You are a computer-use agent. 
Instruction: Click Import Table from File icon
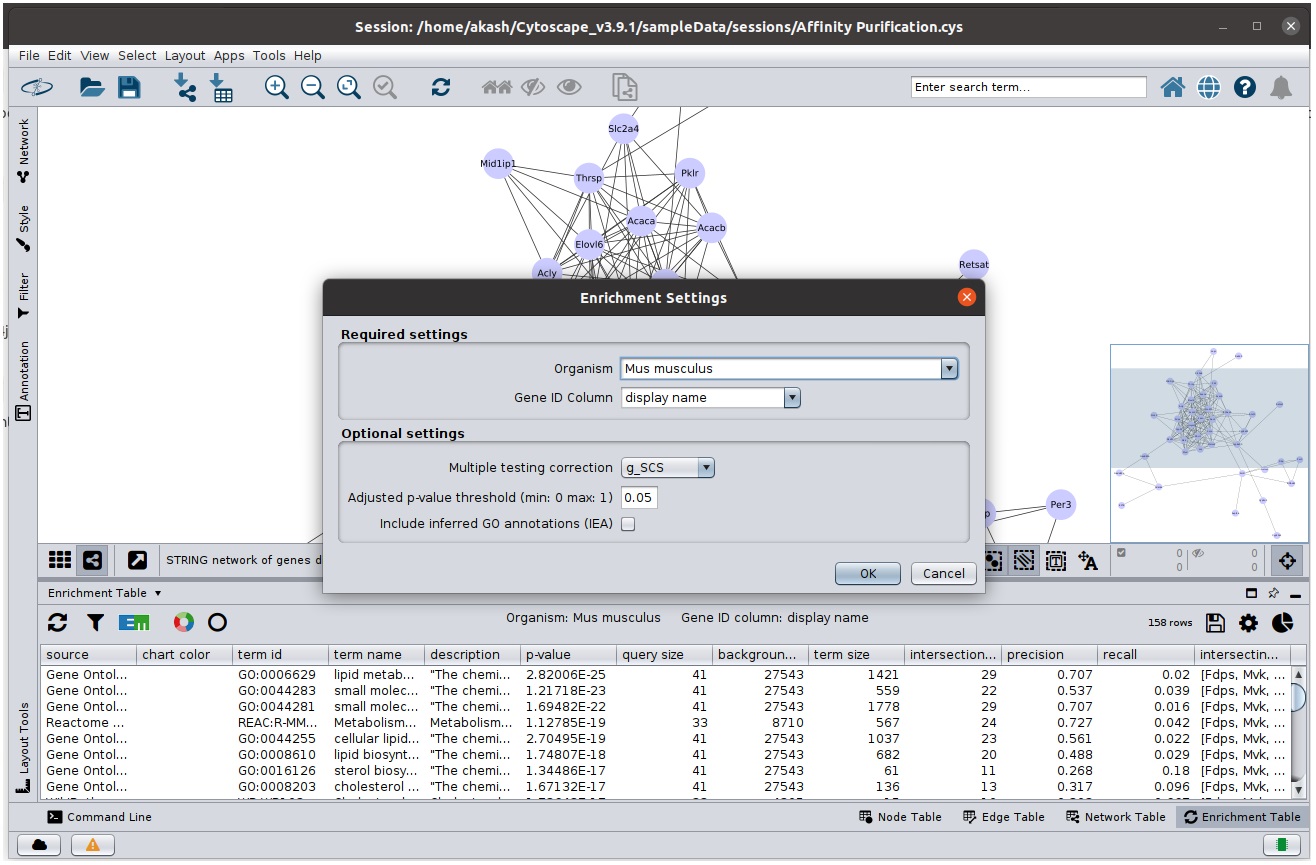pos(222,88)
